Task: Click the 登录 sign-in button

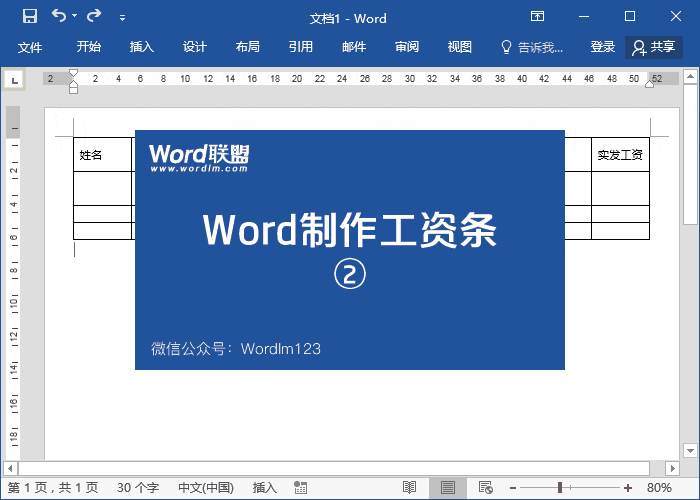Action: pyautogui.click(x=603, y=47)
